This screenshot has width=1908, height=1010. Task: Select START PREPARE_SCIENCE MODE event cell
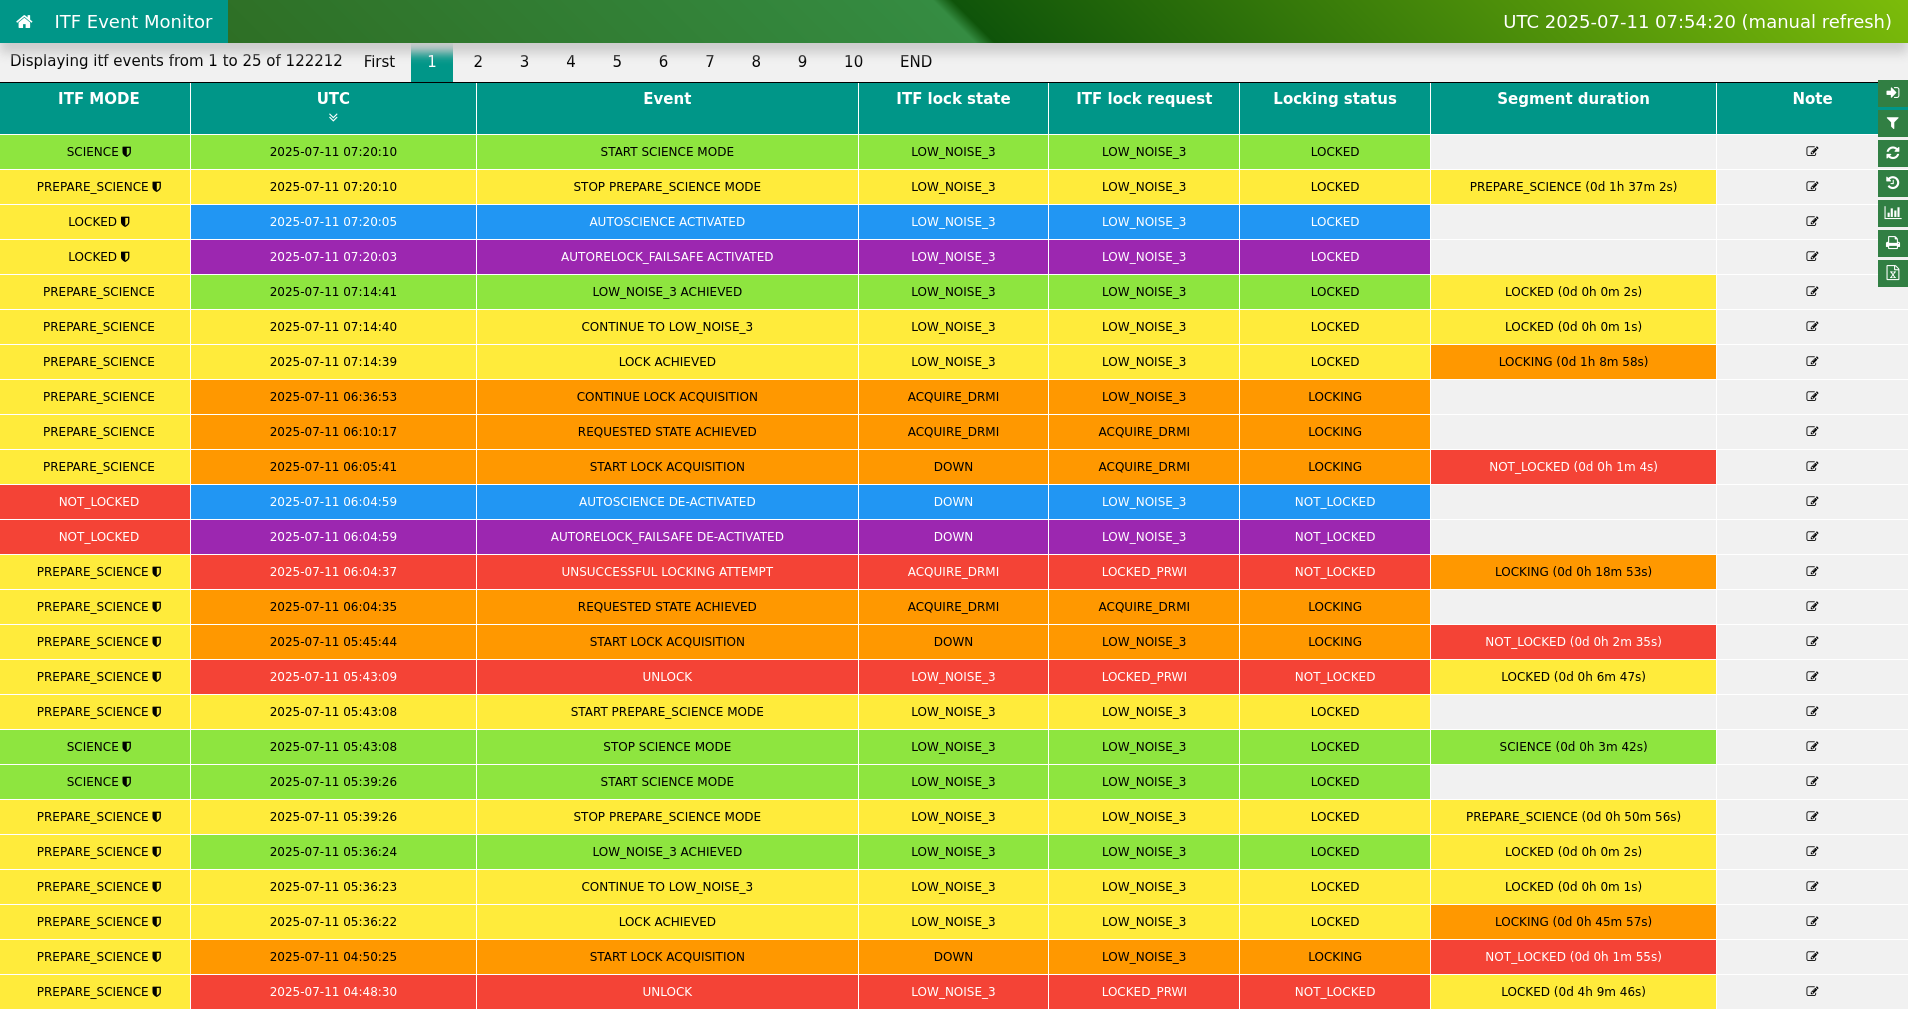point(667,712)
